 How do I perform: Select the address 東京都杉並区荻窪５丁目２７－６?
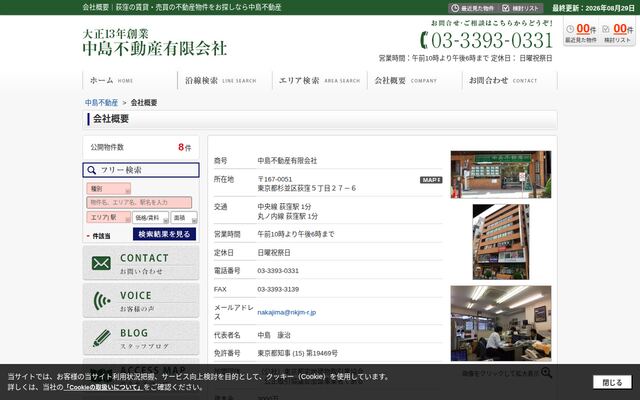click(x=307, y=188)
